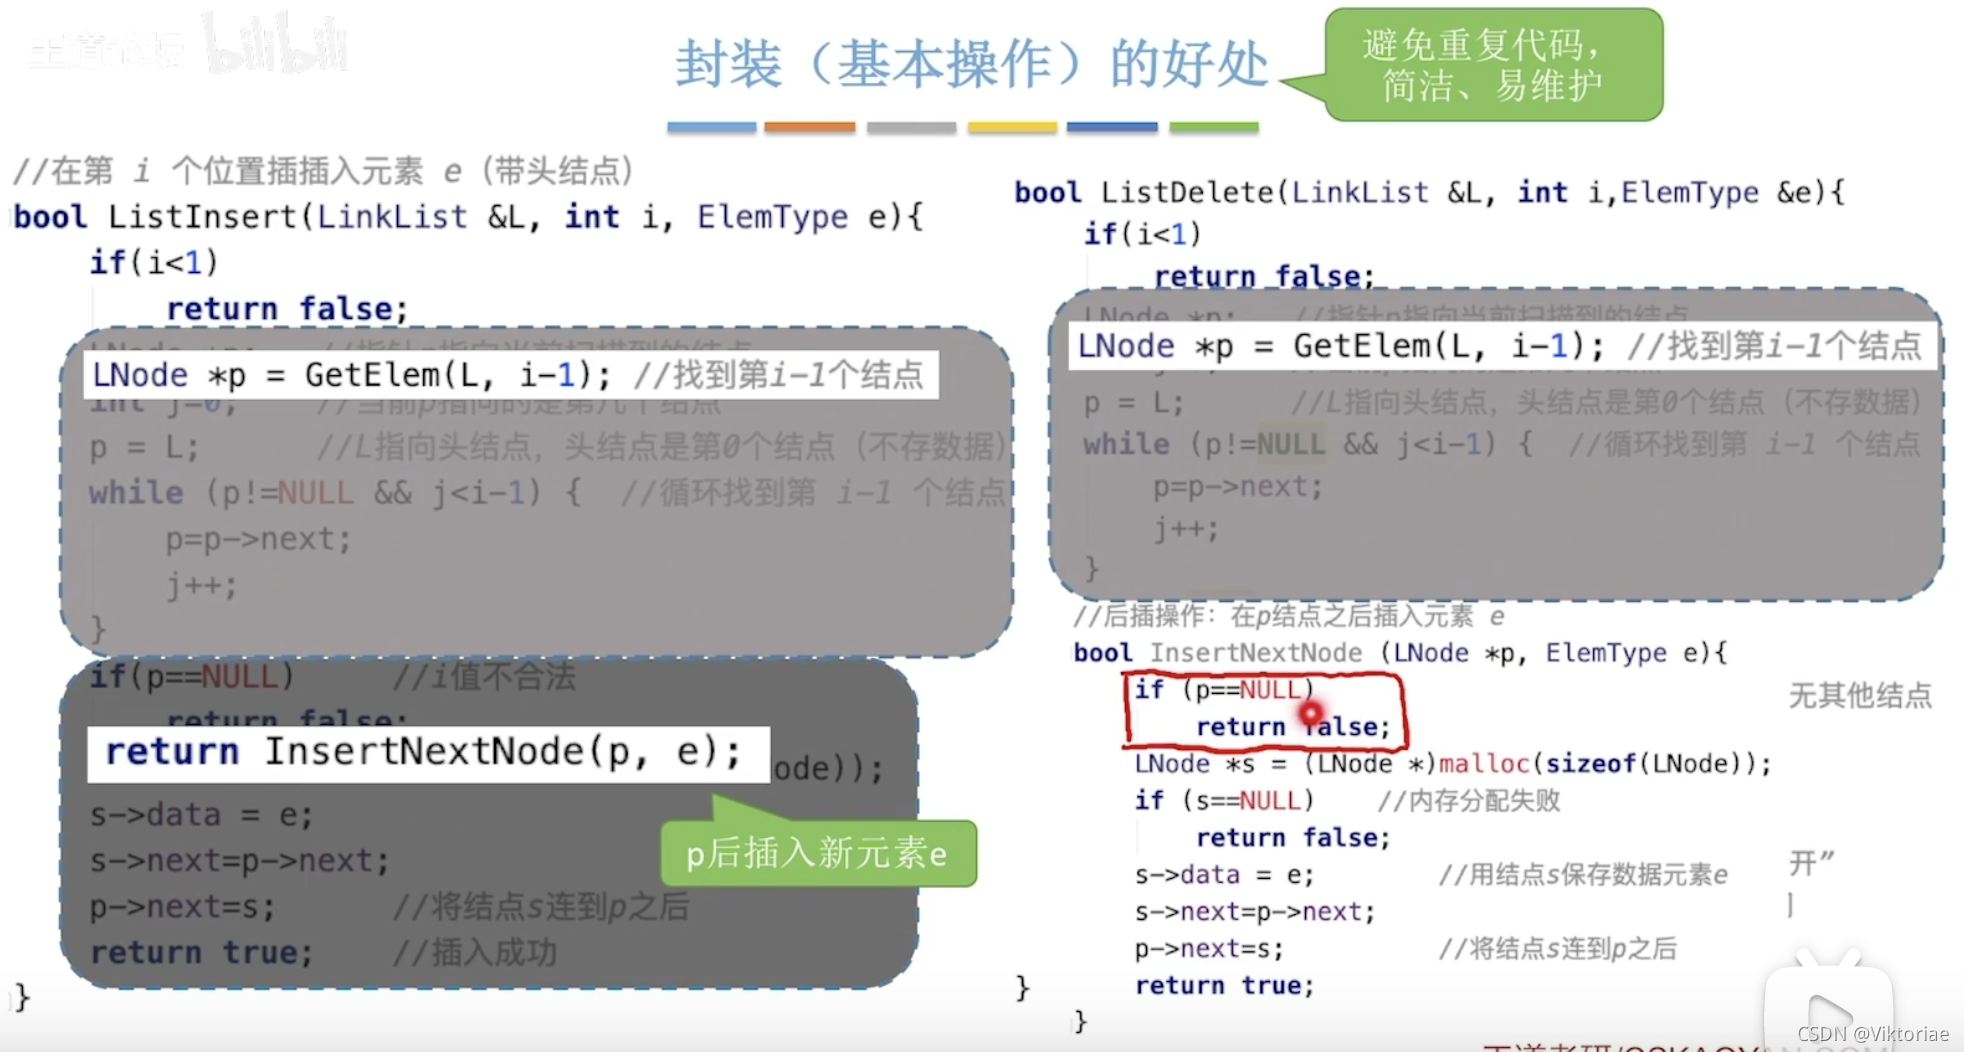Image resolution: width=1964 pixels, height=1052 pixels.
Task: Click dimmed "p->next=s;" in ListInsert
Action: pos(182,907)
